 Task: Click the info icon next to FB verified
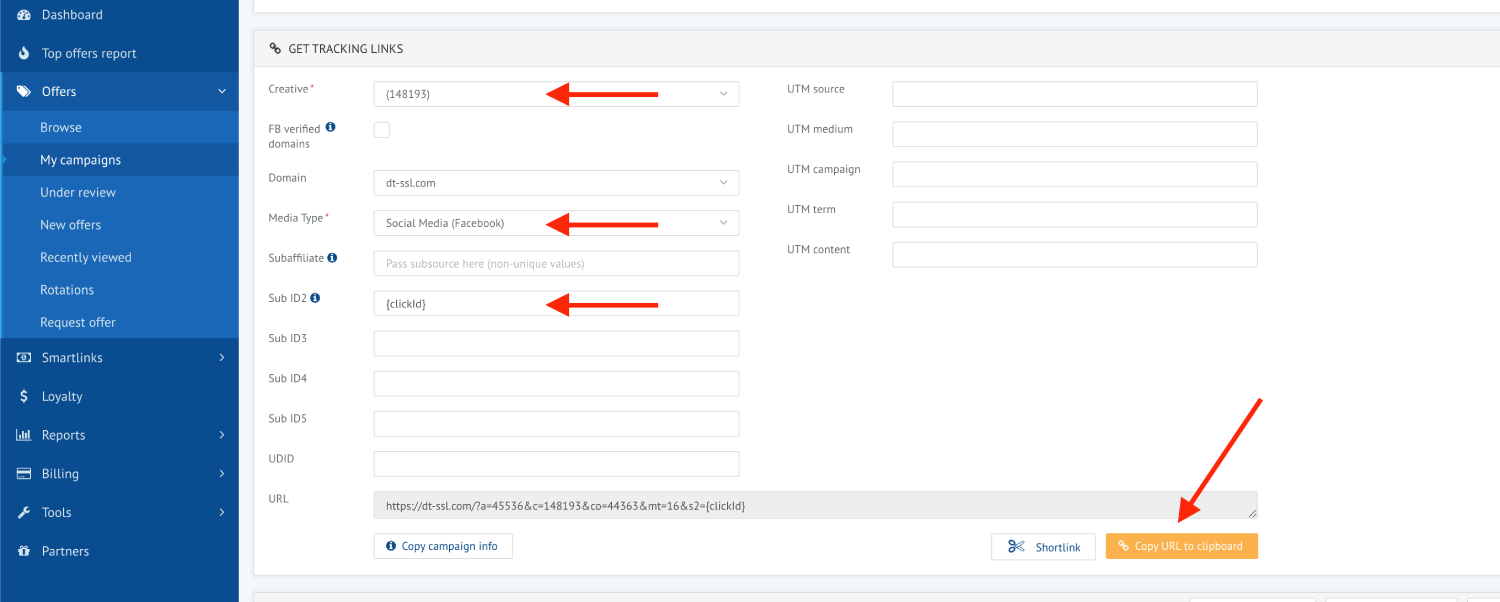click(331, 128)
